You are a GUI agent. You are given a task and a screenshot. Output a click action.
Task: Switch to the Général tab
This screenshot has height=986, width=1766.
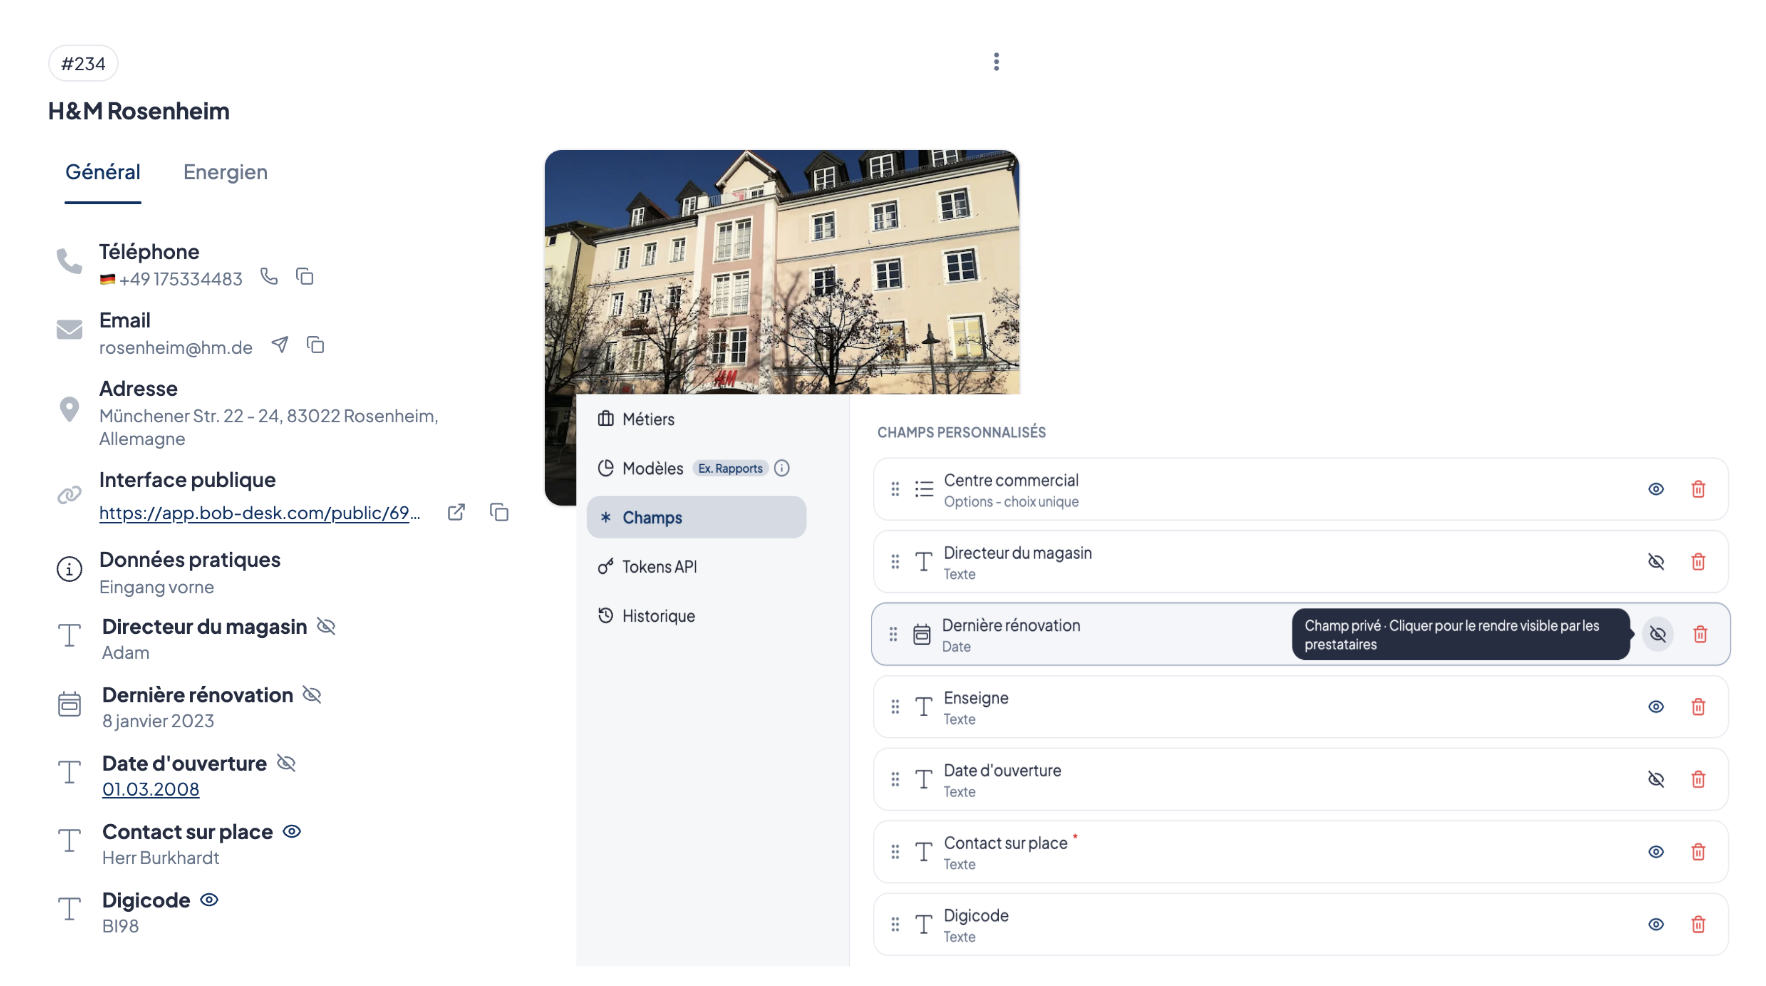coord(103,172)
